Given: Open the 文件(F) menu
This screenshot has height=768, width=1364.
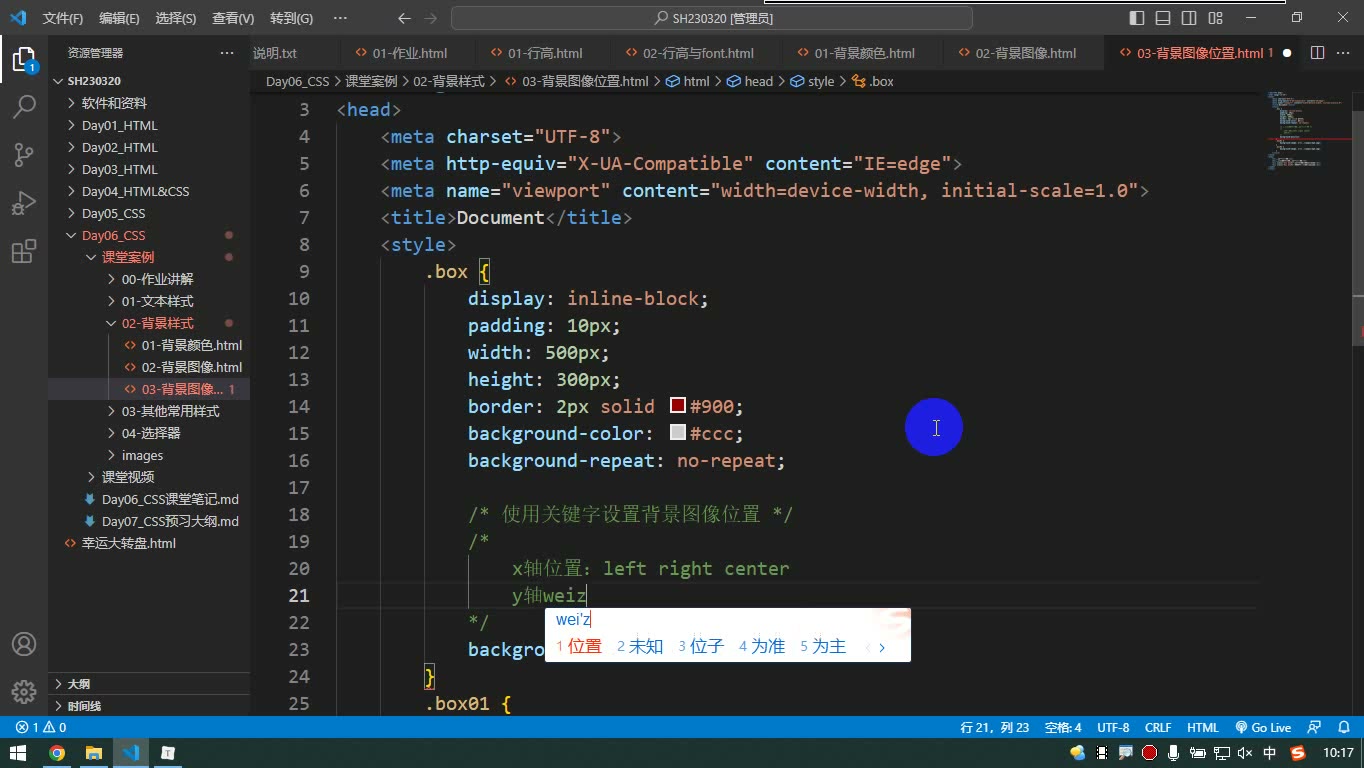Looking at the screenshot, I should [63, 18].
